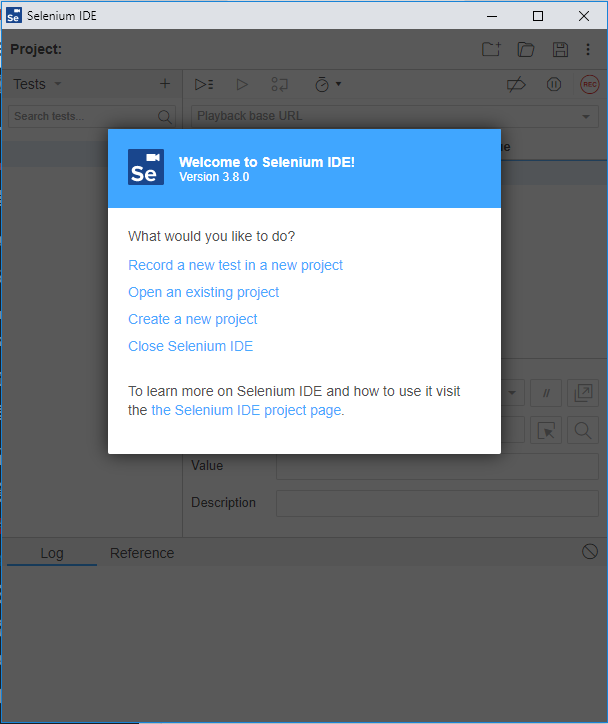Visit the Selenium IDE project page link
608x724 pixels.
coord(247,410)
